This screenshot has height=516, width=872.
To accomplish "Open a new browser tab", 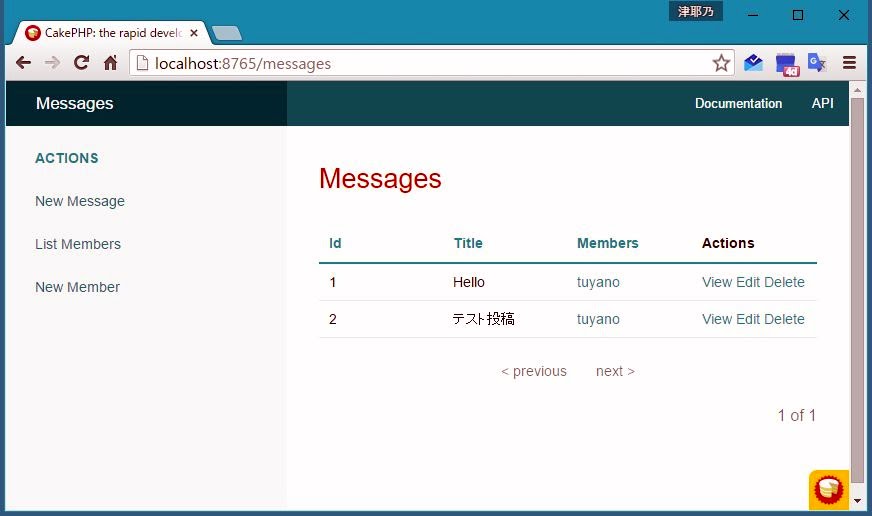I will pyautogui.click(x=227, y=33).
